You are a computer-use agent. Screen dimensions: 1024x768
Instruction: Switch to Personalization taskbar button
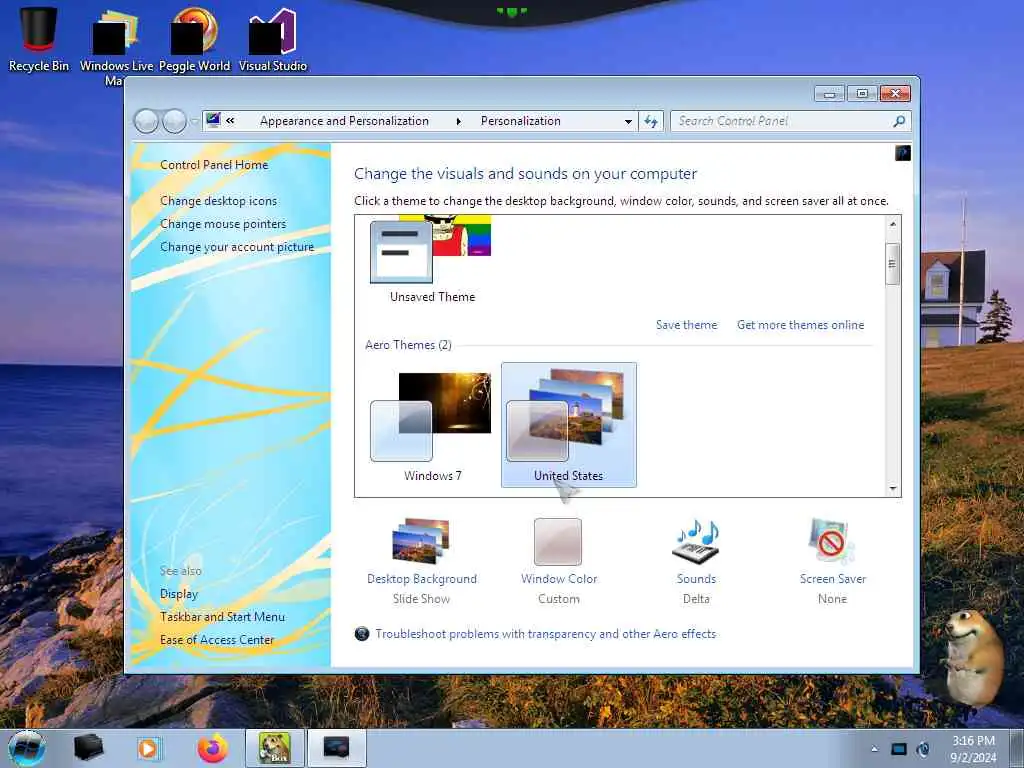pos(336,748)
